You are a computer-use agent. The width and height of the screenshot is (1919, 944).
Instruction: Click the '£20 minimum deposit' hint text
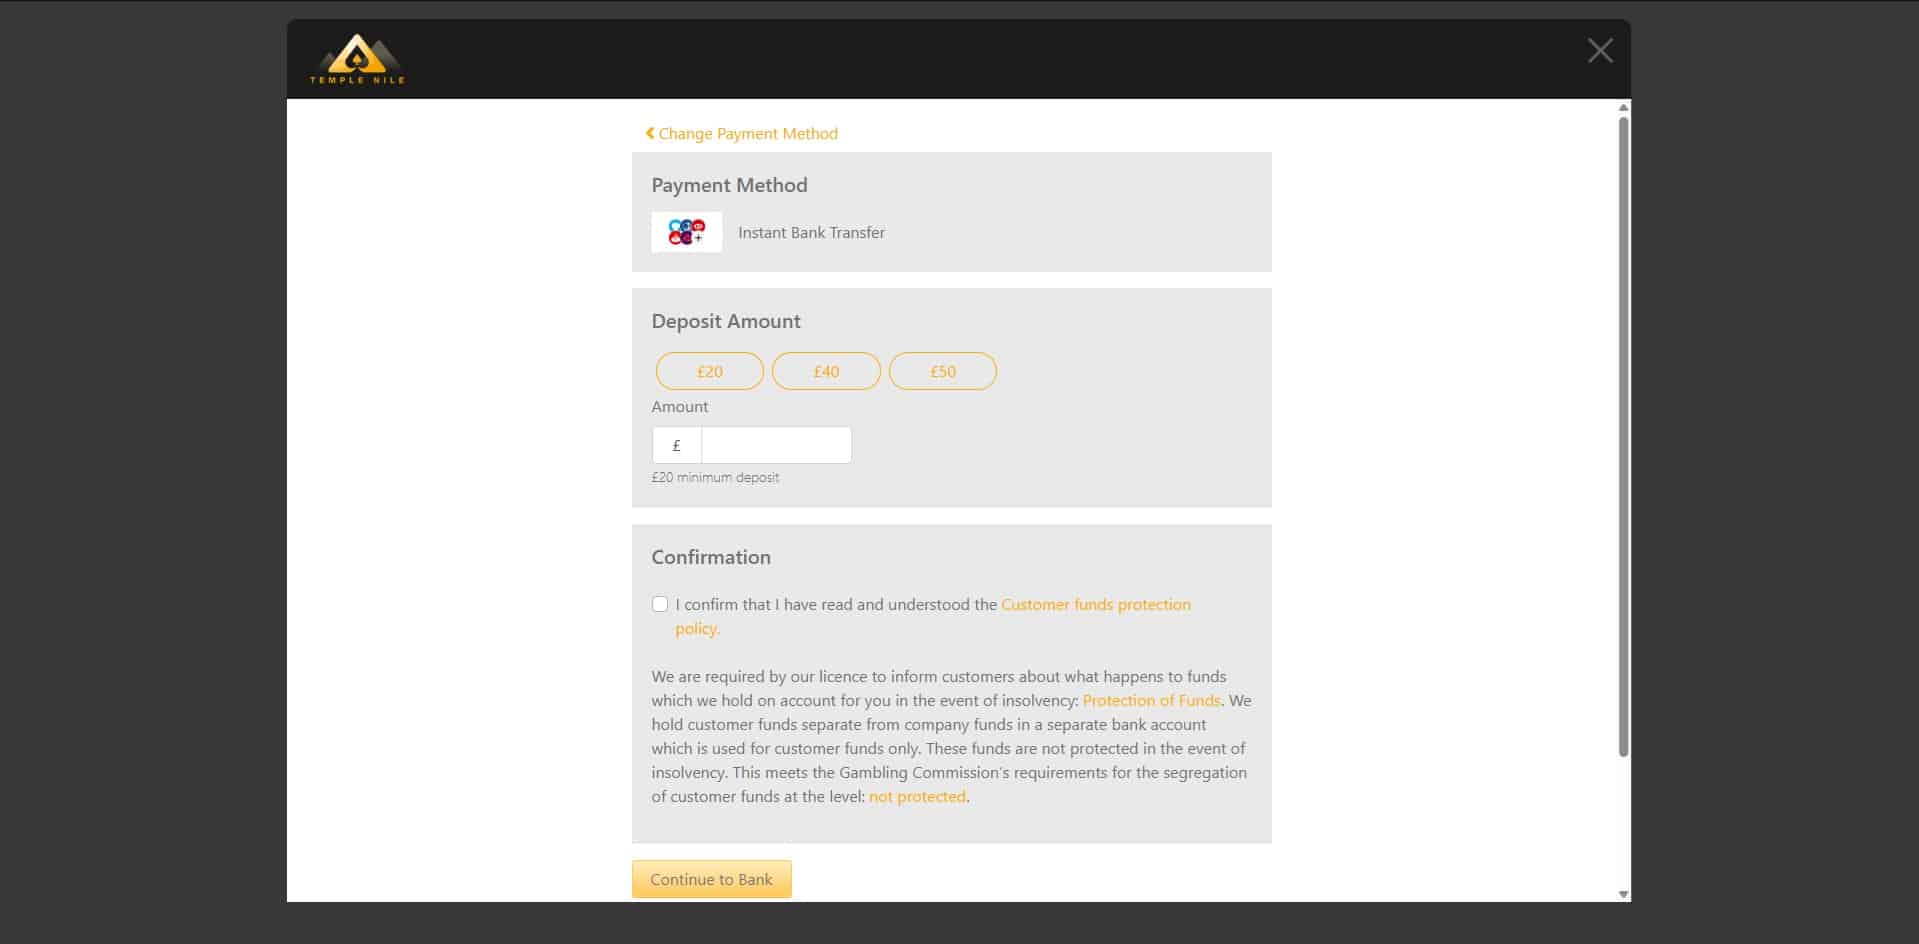point(715,478)
